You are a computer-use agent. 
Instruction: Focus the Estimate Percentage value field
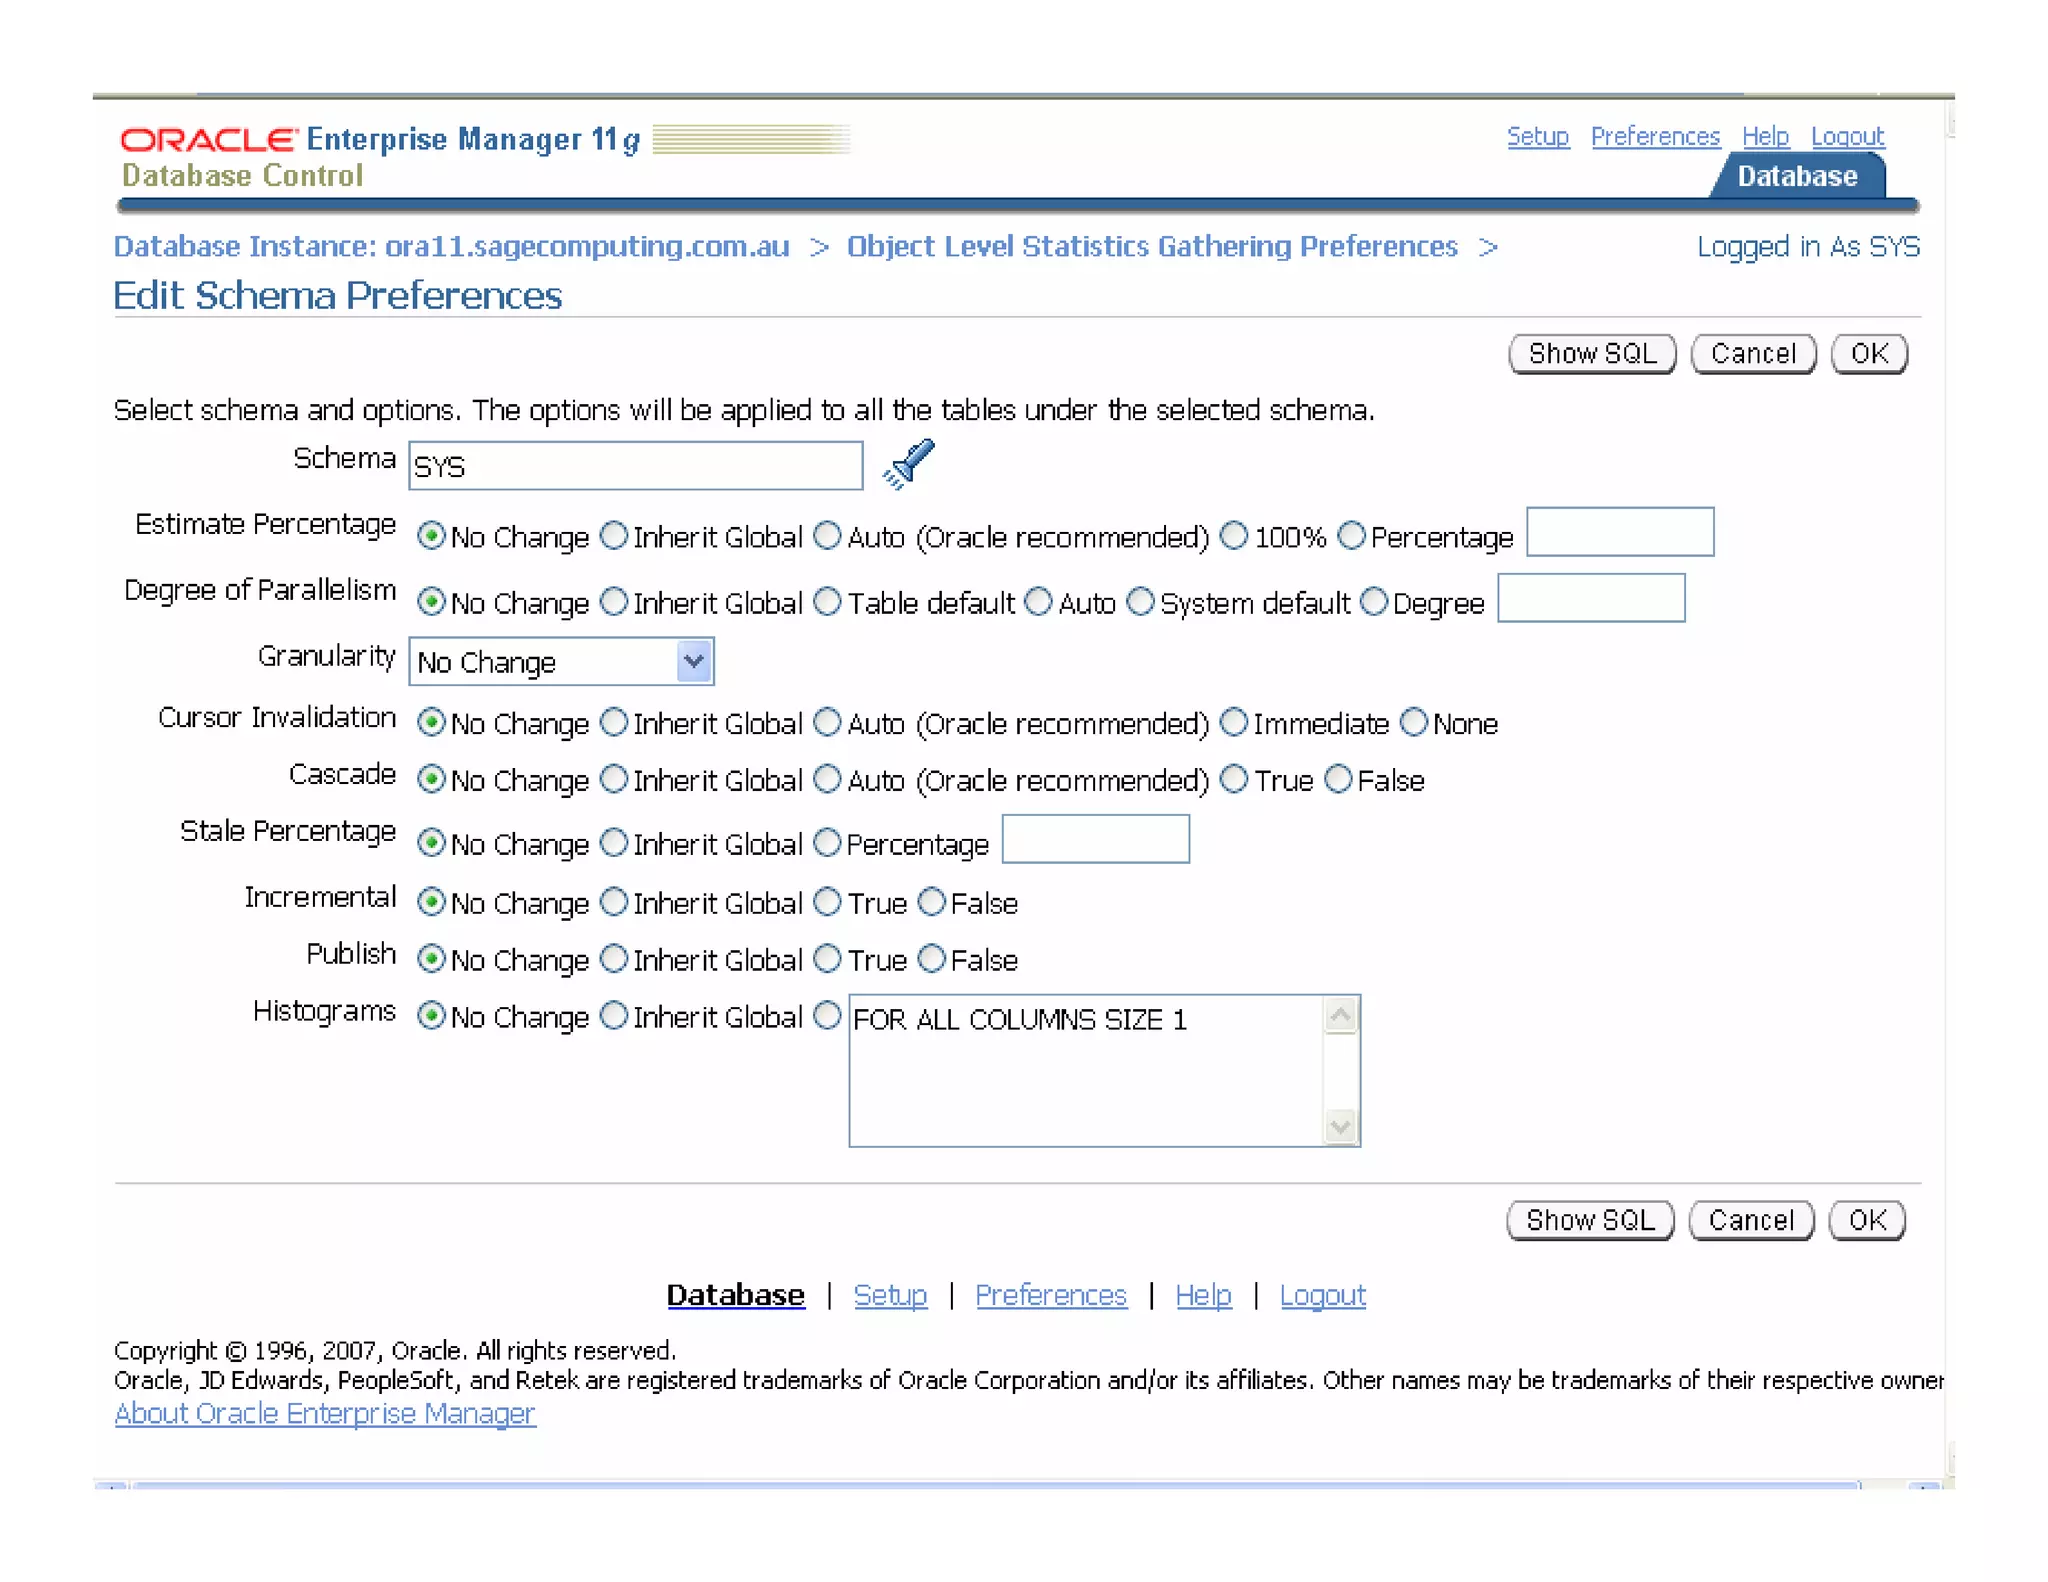click(x=1620, y=532)
